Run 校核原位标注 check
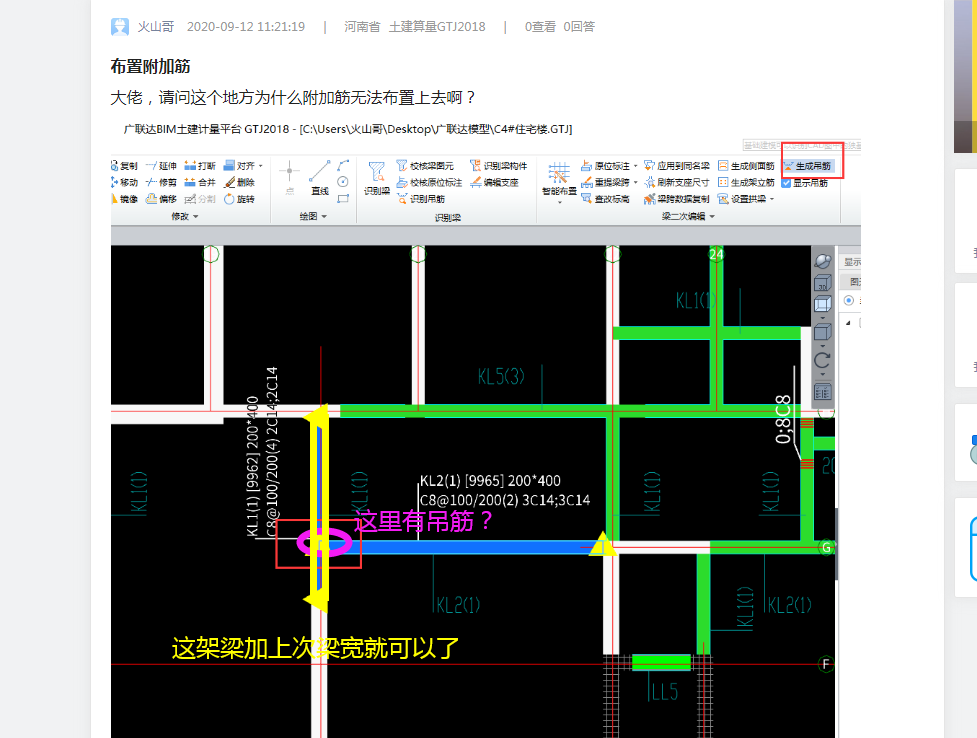This screenshot has width=977, height=738. click(x=429, y=182)
